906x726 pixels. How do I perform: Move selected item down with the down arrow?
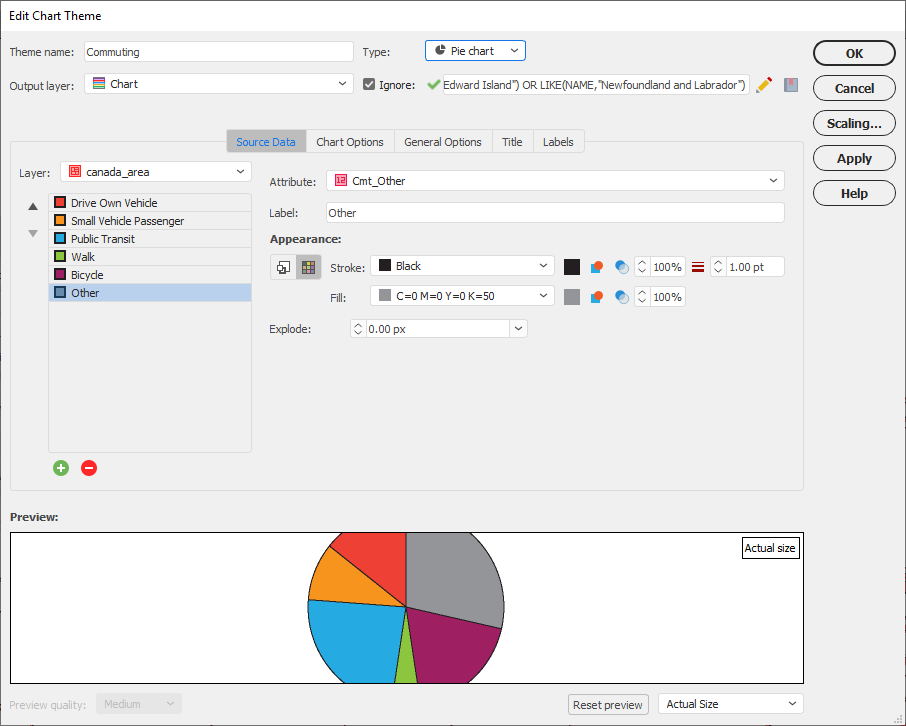click(x=33, y=234)
